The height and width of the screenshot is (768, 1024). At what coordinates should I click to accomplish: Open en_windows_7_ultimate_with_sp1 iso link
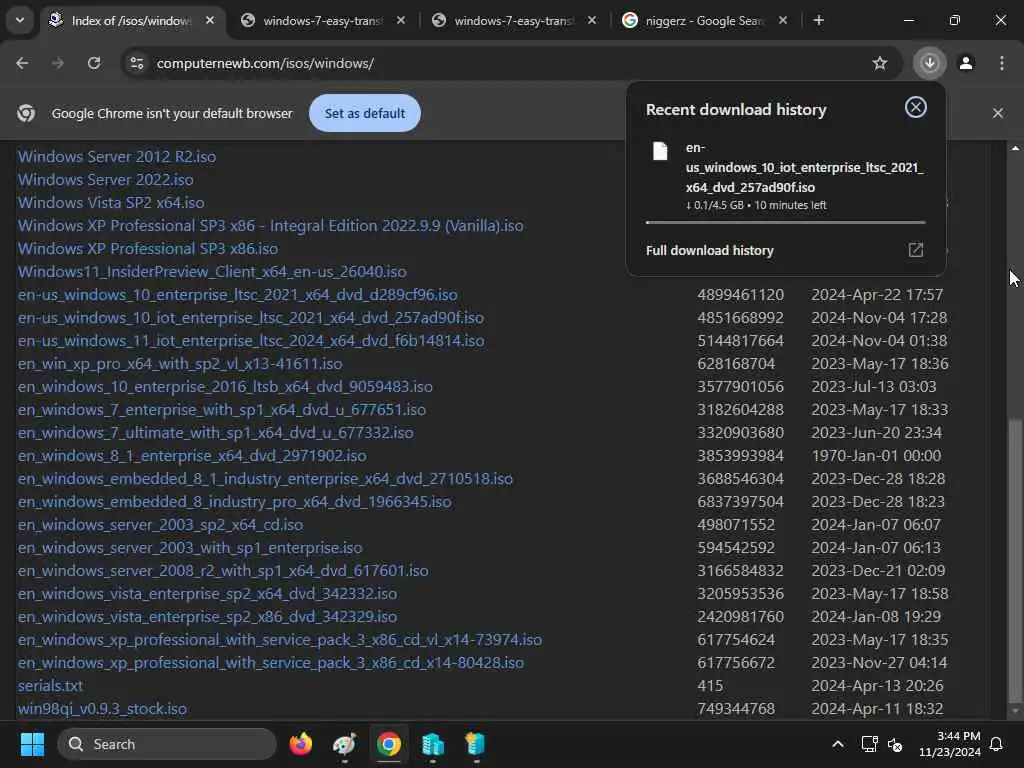(x=215, y=432)
